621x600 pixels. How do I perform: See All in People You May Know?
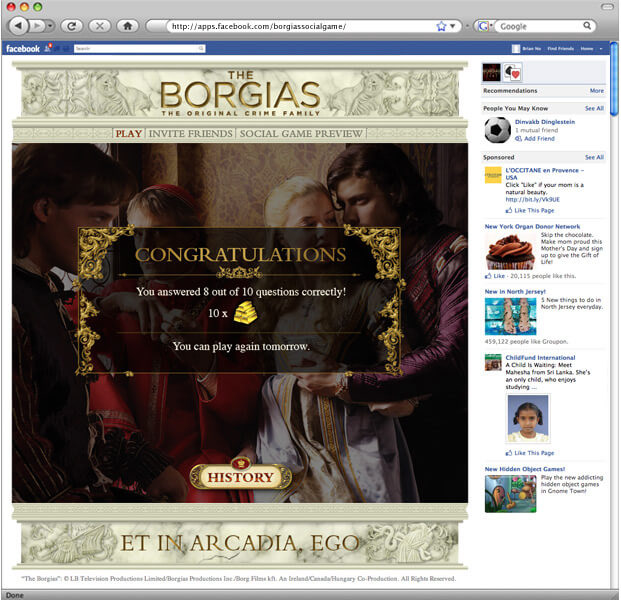[594, 108]
